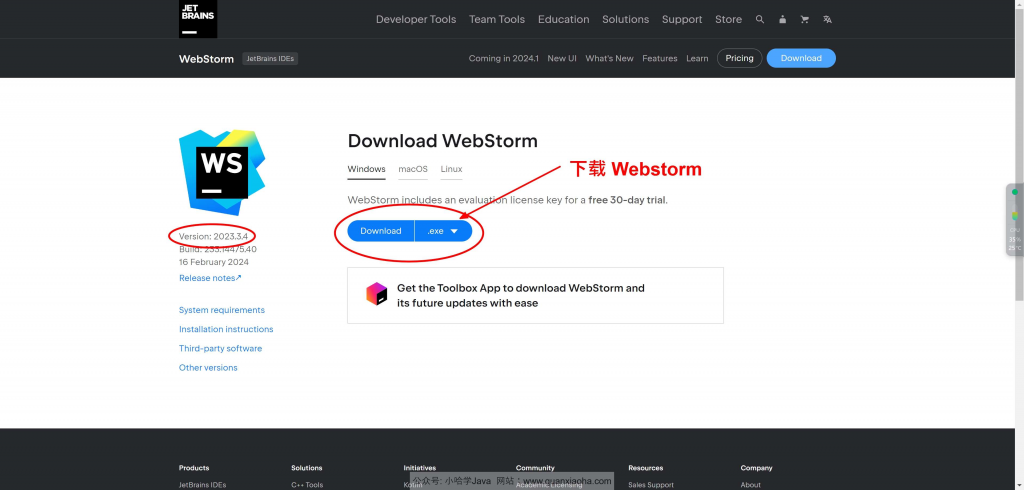Open the System requirements link
Viewport: 1024px width, 490px height.
pos(222,310)
